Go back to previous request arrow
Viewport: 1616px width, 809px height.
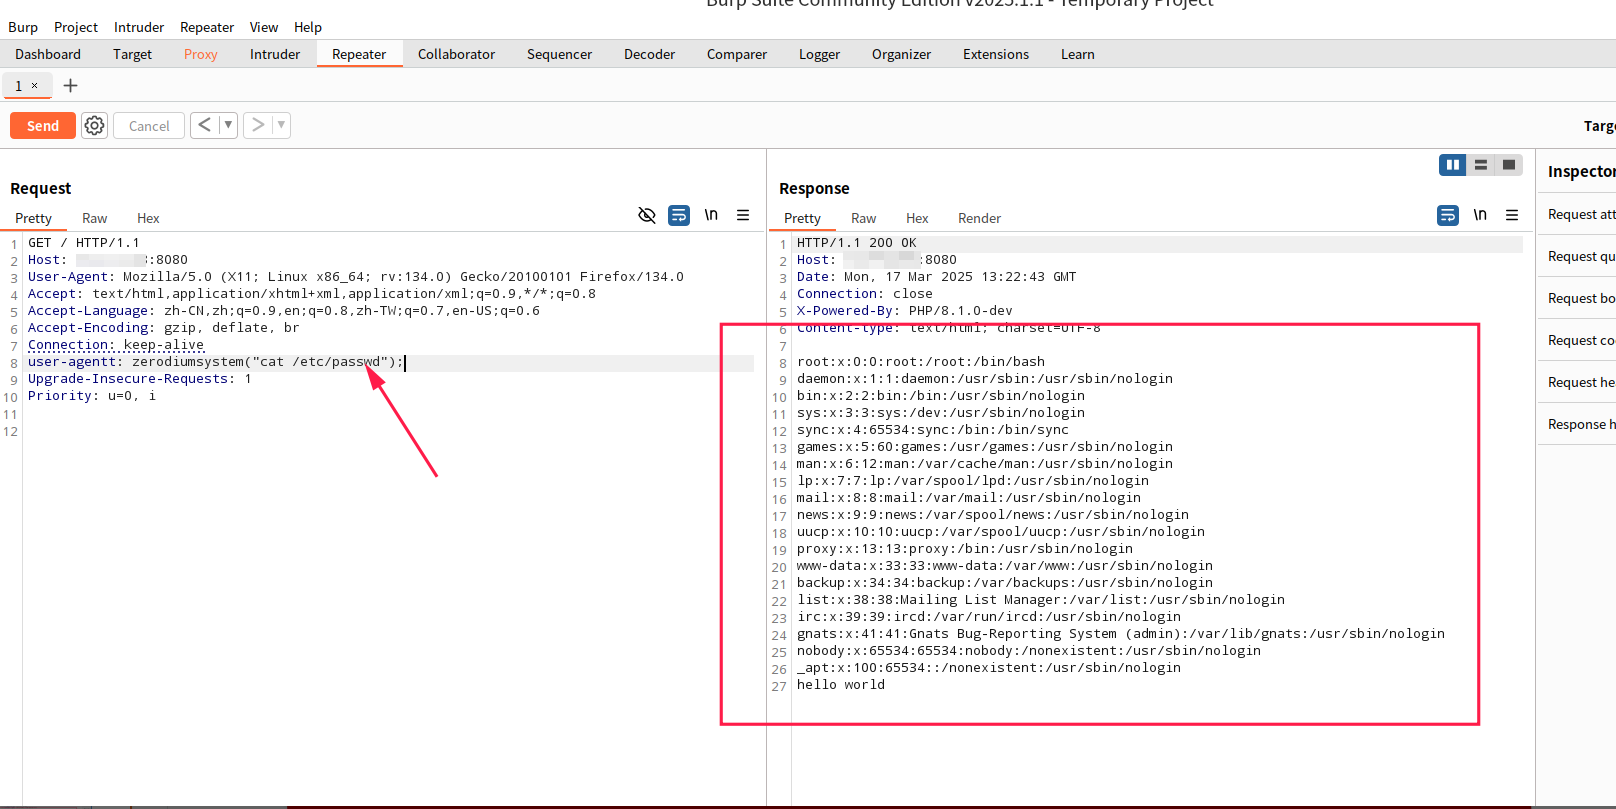(204, 125)
